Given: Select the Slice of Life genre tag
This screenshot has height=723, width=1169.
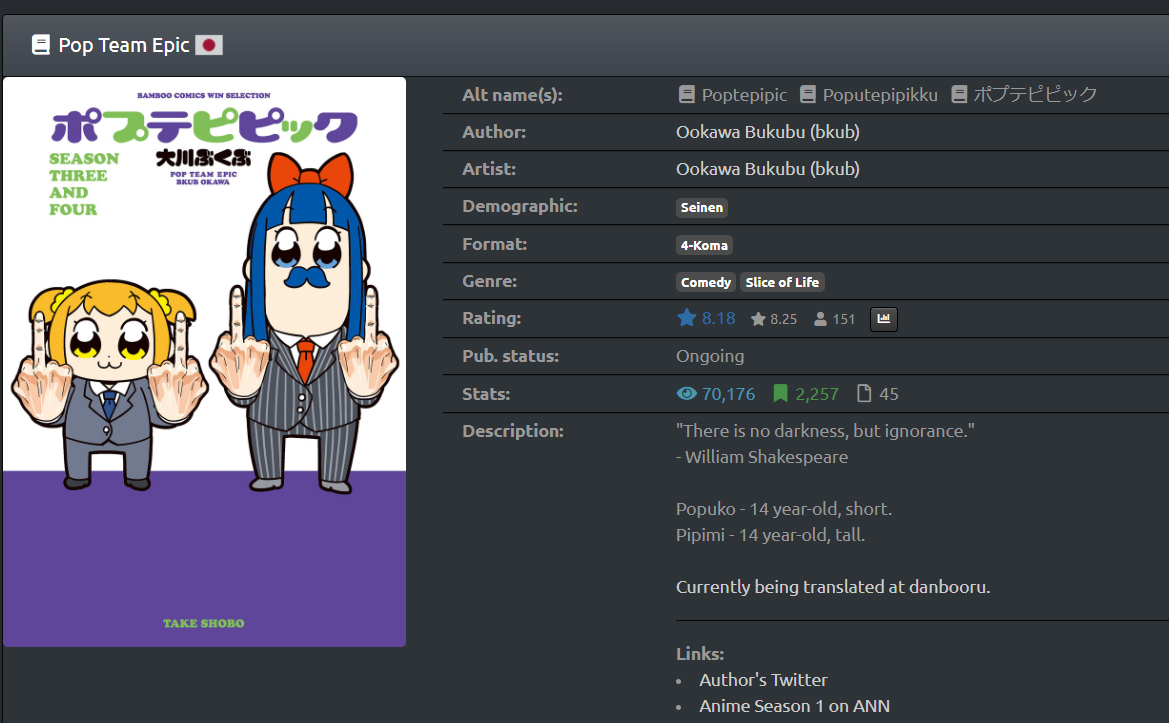Looking at the screenshot, I should [782, 282].
